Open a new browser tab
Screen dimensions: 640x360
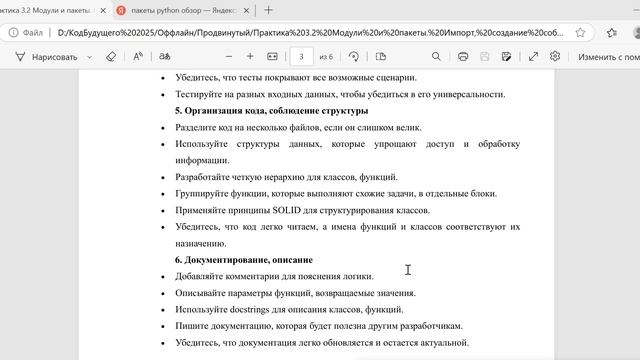[268, 11]
